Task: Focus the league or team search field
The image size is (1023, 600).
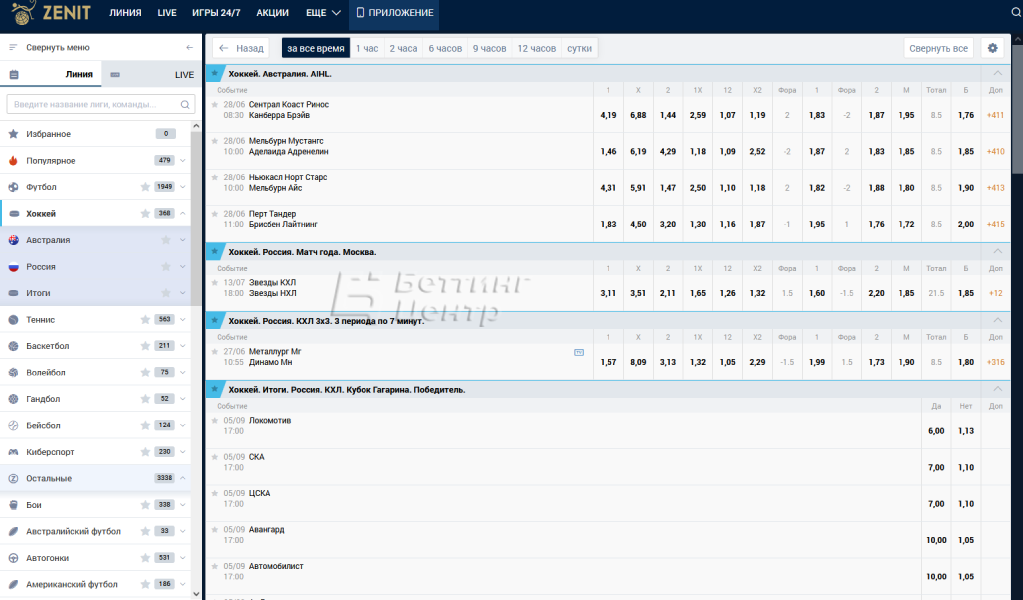Action: coord(100,104)
